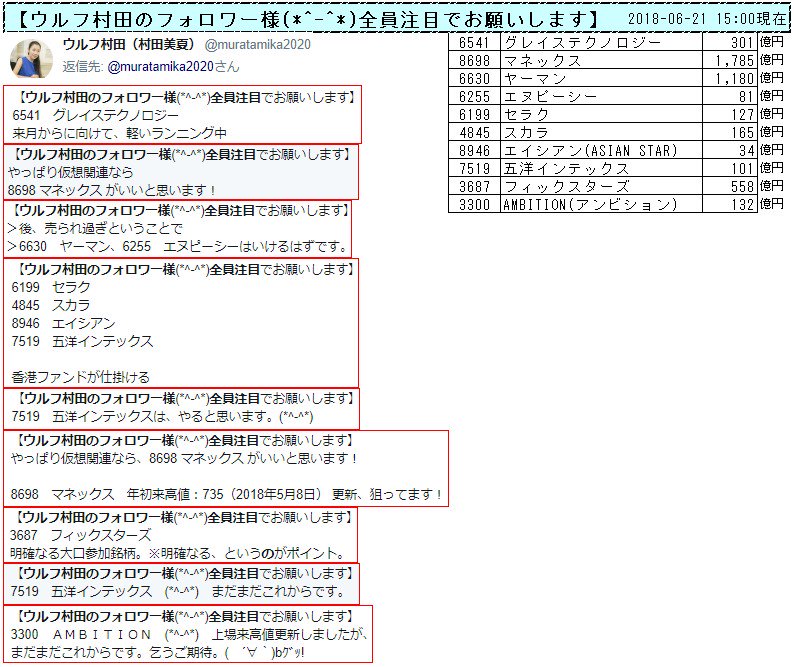Click tweet line 6199 セラク
The width and height of the screenshot is (794, 667).
point(51,288)
